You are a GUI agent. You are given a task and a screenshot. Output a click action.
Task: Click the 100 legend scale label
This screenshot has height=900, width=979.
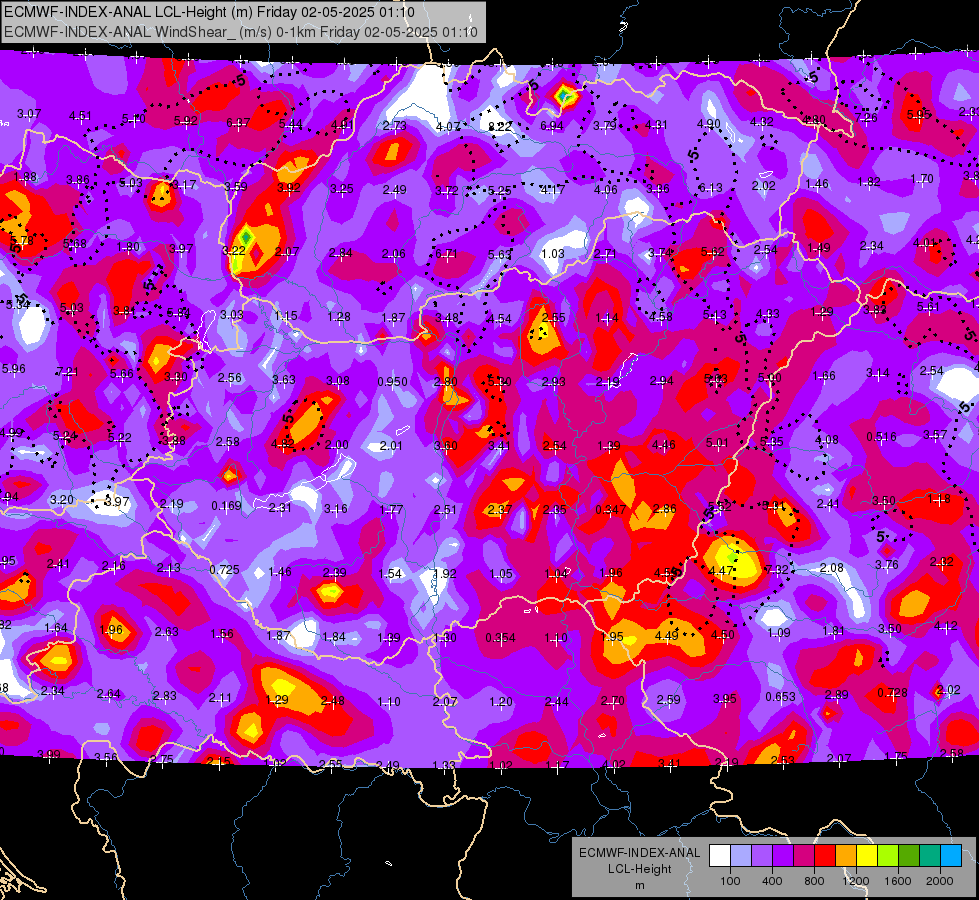pos(730,881)
